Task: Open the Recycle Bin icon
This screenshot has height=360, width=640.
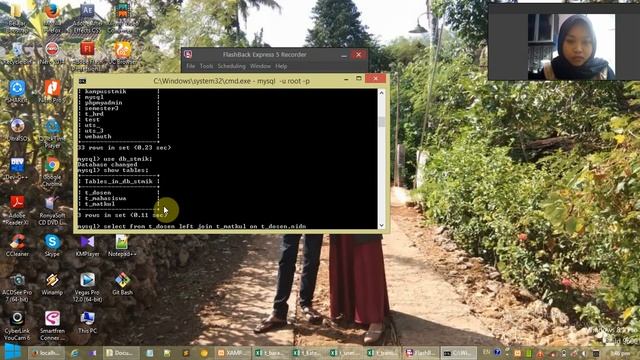Action: [x=17, y=54]
